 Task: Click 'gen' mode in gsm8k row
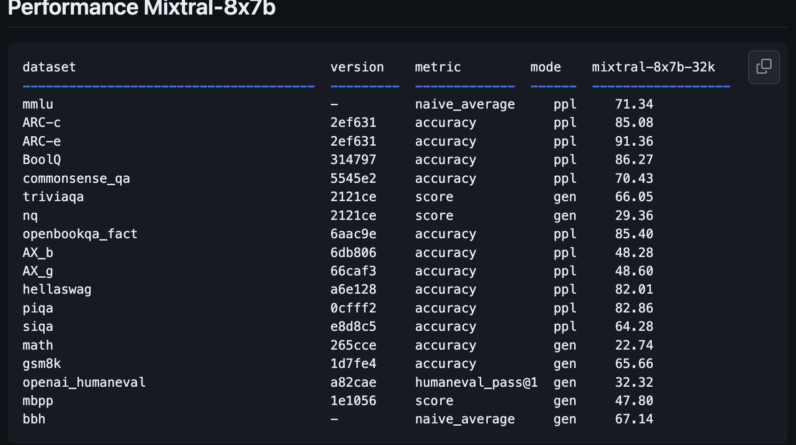coord(565,364)
